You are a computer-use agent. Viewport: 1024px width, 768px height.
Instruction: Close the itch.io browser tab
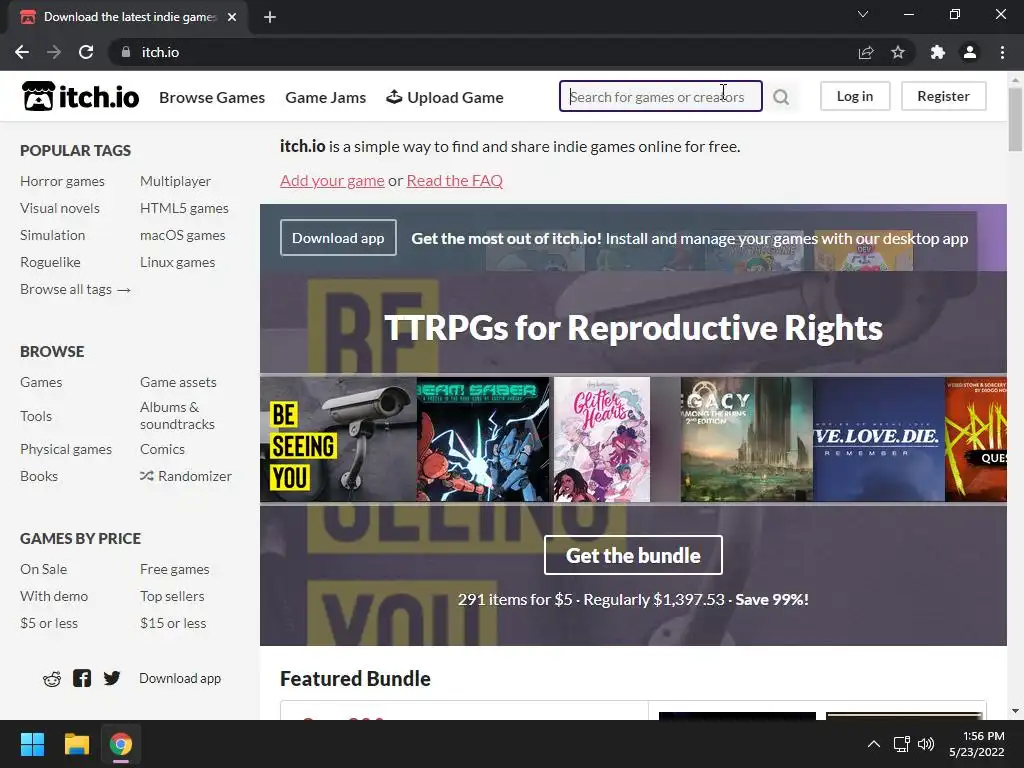click(232, 17)
